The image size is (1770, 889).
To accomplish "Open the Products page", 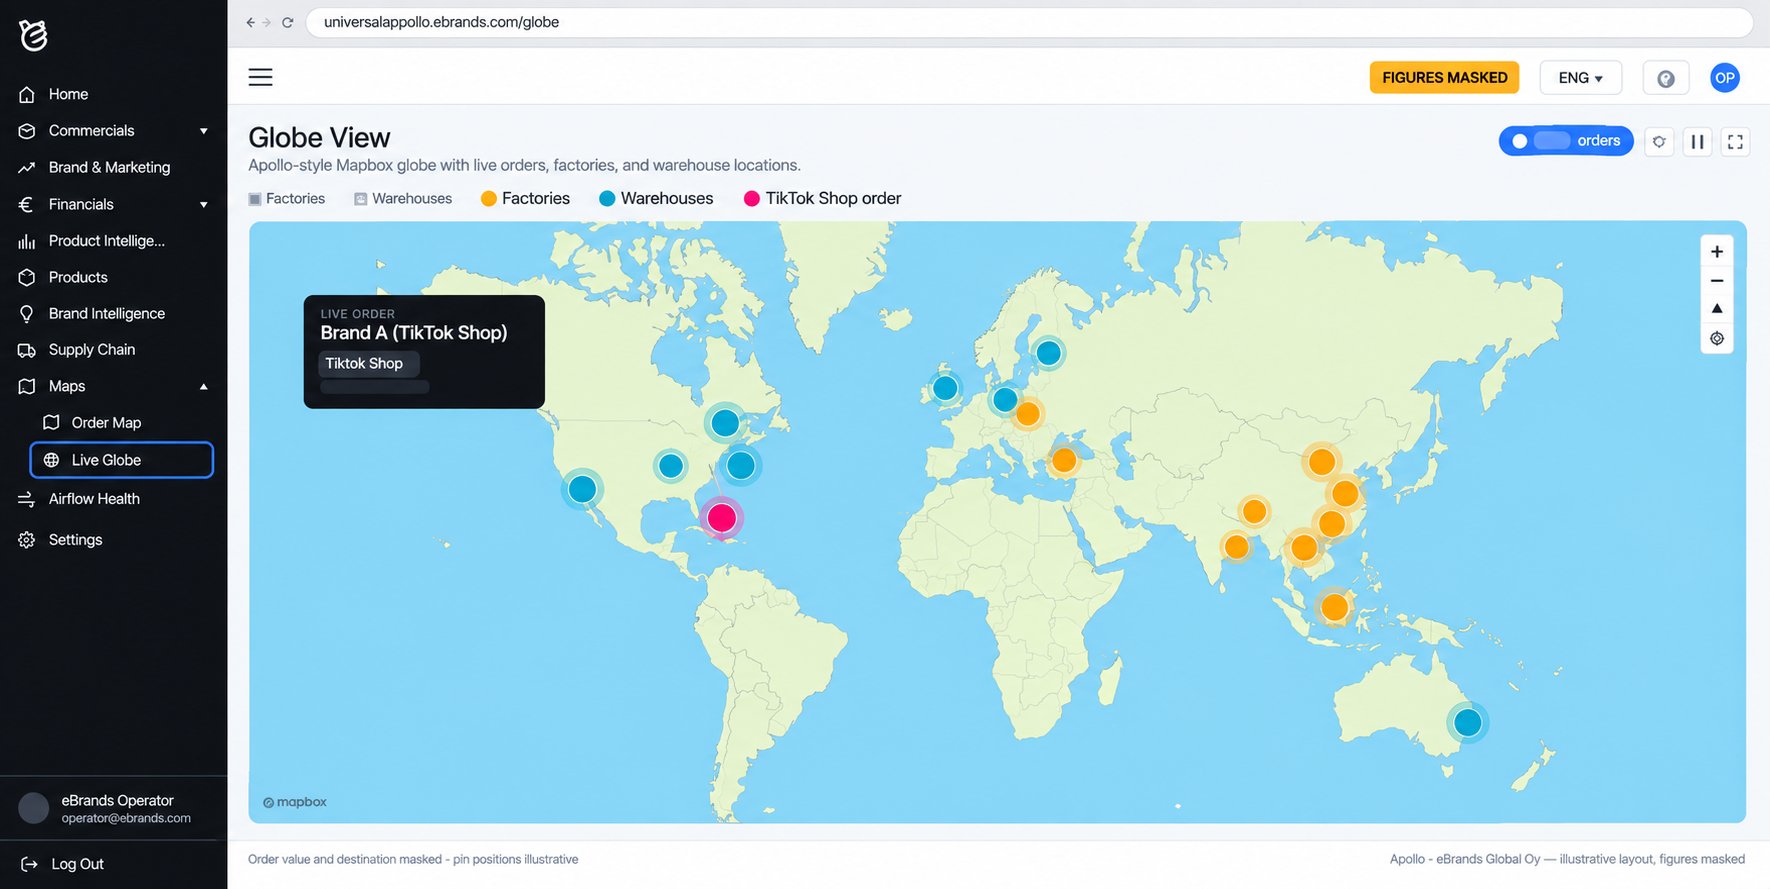I will [78, 277].
